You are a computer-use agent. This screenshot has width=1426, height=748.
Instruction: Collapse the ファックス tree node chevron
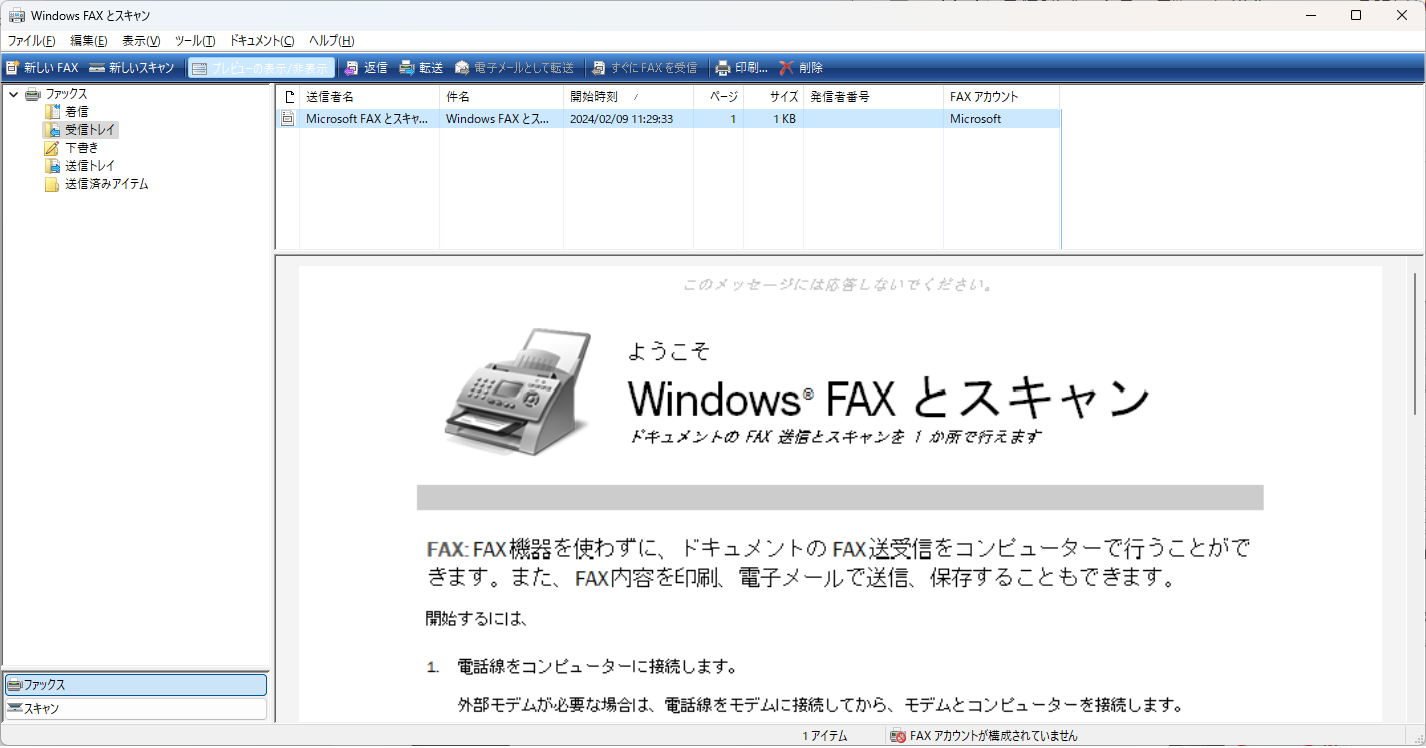13,94
